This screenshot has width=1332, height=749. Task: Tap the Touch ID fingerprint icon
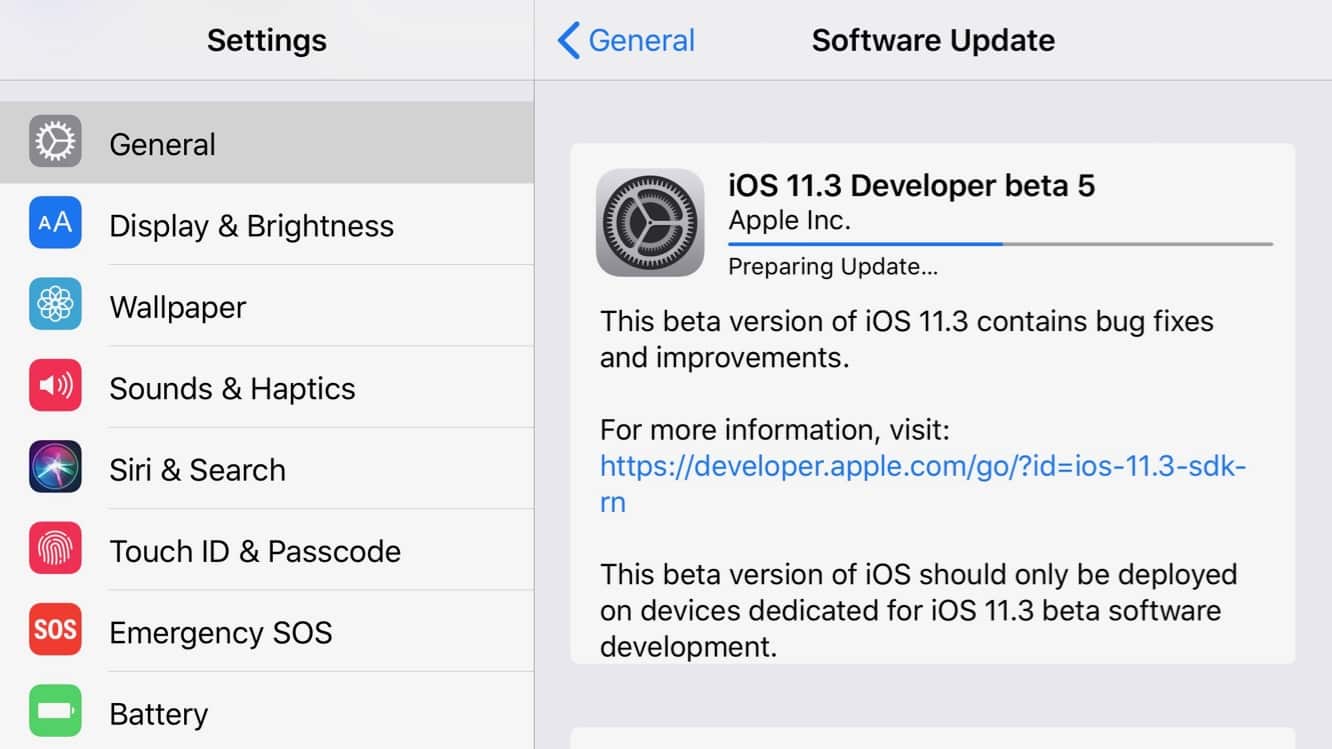coord(55,549)
